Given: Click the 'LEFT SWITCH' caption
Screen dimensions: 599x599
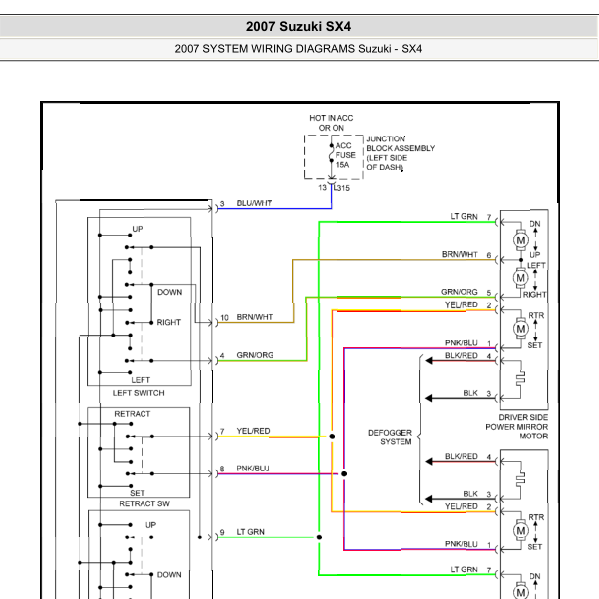Looking at the screenshot, I should click(x=139, y=393).
